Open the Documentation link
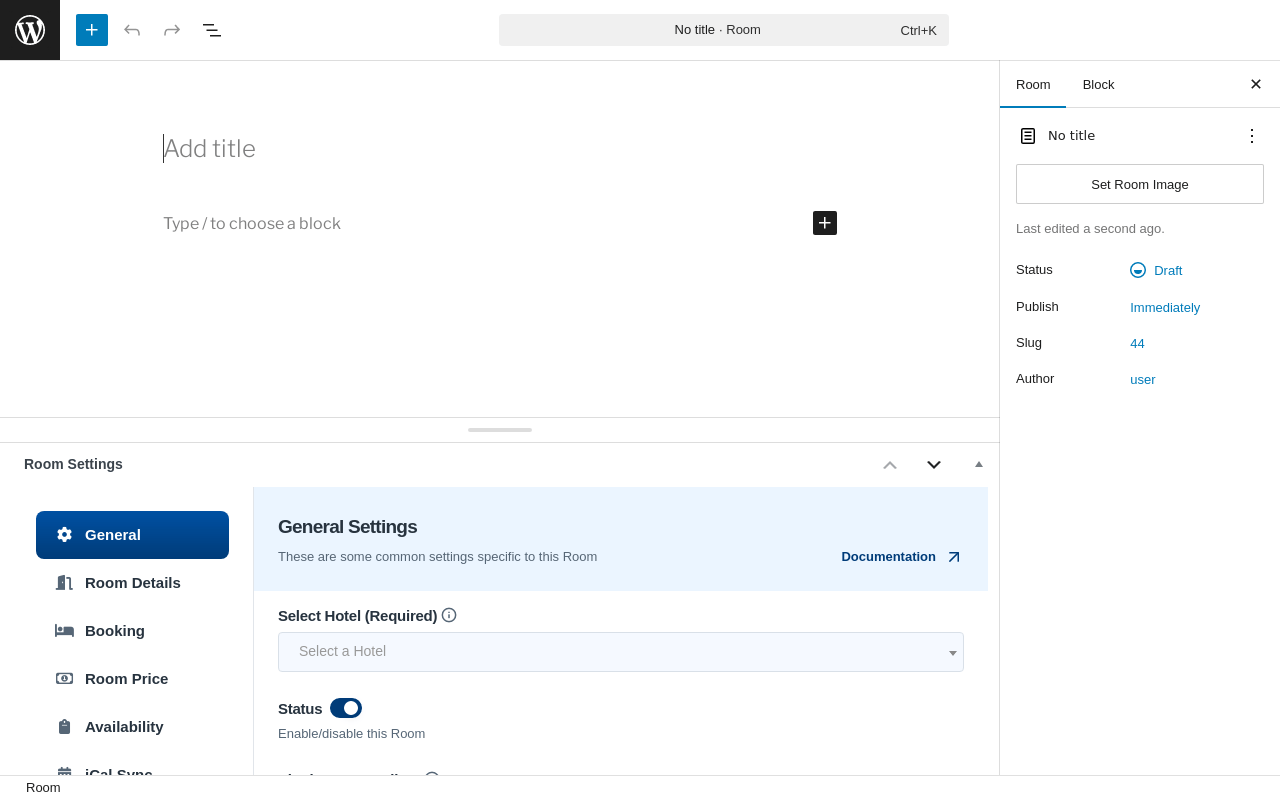 tap(889, 557)
